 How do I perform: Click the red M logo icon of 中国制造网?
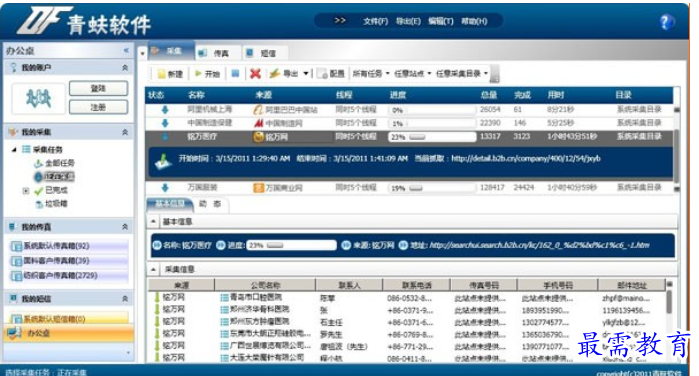pos(258,123)
